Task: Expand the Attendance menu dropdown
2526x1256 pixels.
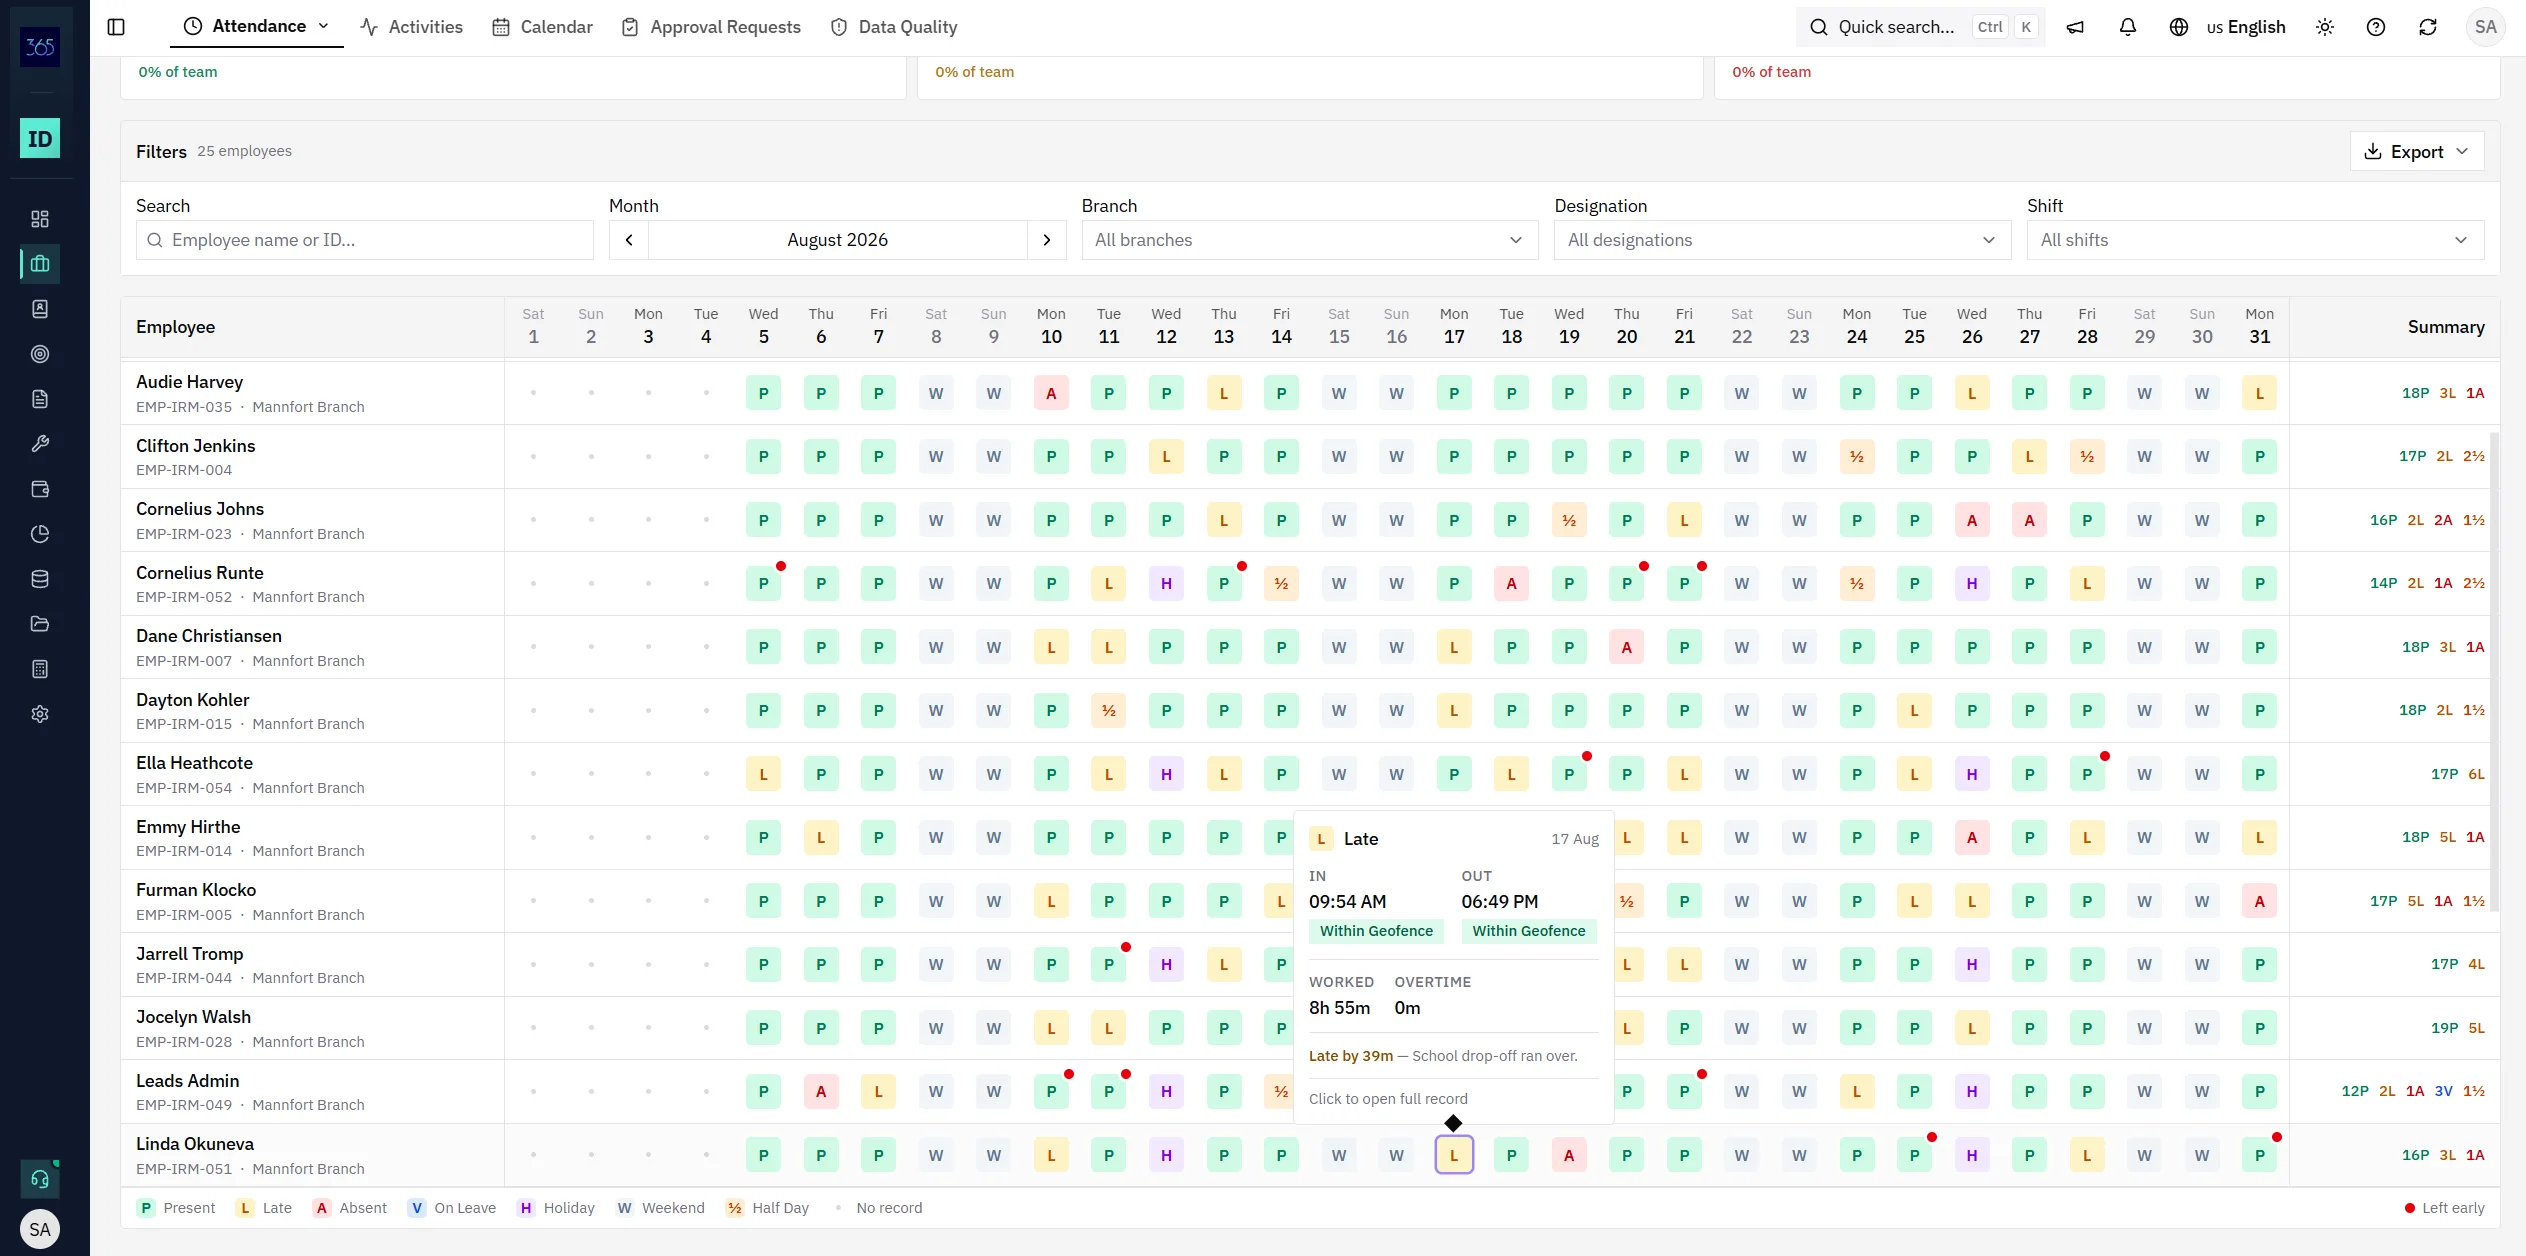Action: [x=257, y=26]
